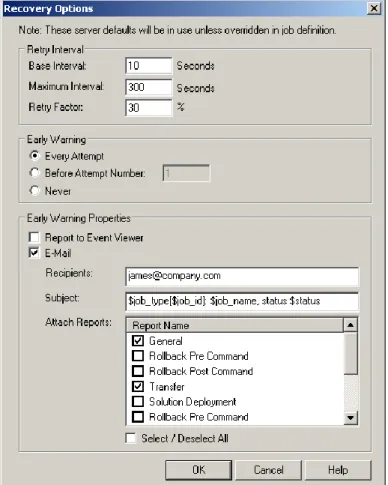Screen dimensions: 388x485
Task: Enable Report to Event Viewer checkbox
Action: [34, 237]
